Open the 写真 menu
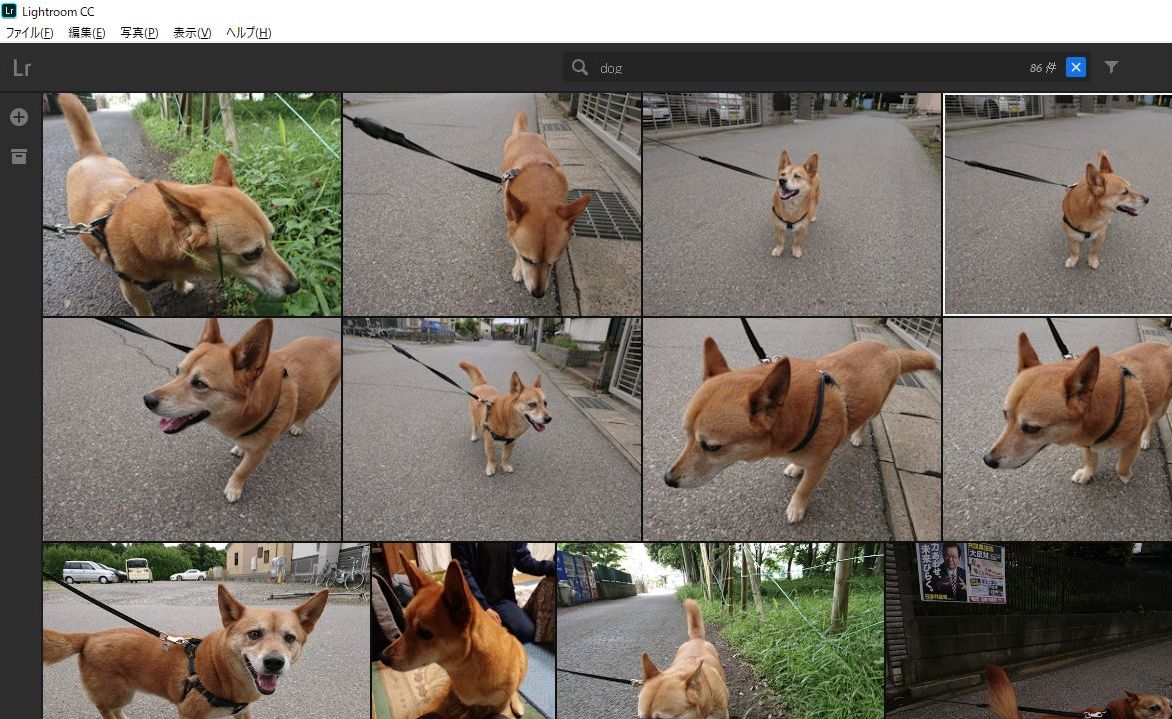Image resolution: width=1172 pixels, height=719 pixels. point(139,32)
